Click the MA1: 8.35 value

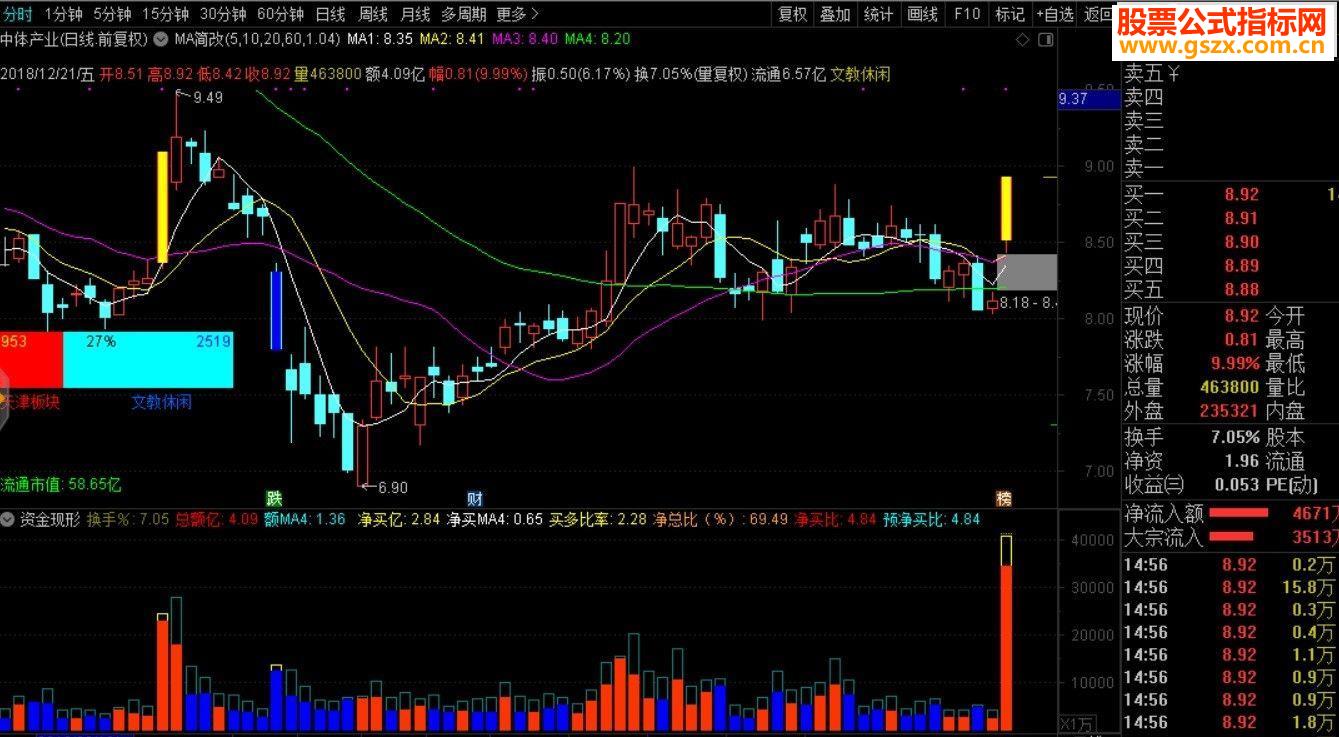coord(379,40)
